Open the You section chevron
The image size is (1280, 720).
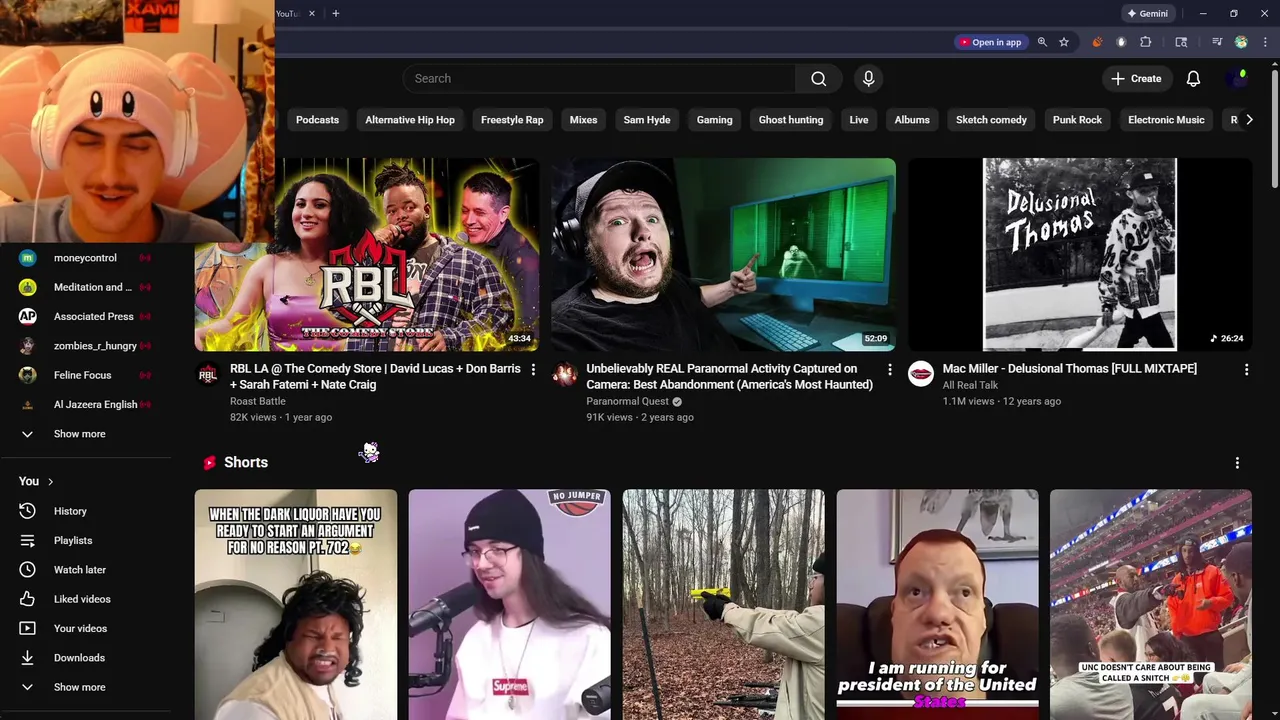pyautogui.click(x=50, y=482)
